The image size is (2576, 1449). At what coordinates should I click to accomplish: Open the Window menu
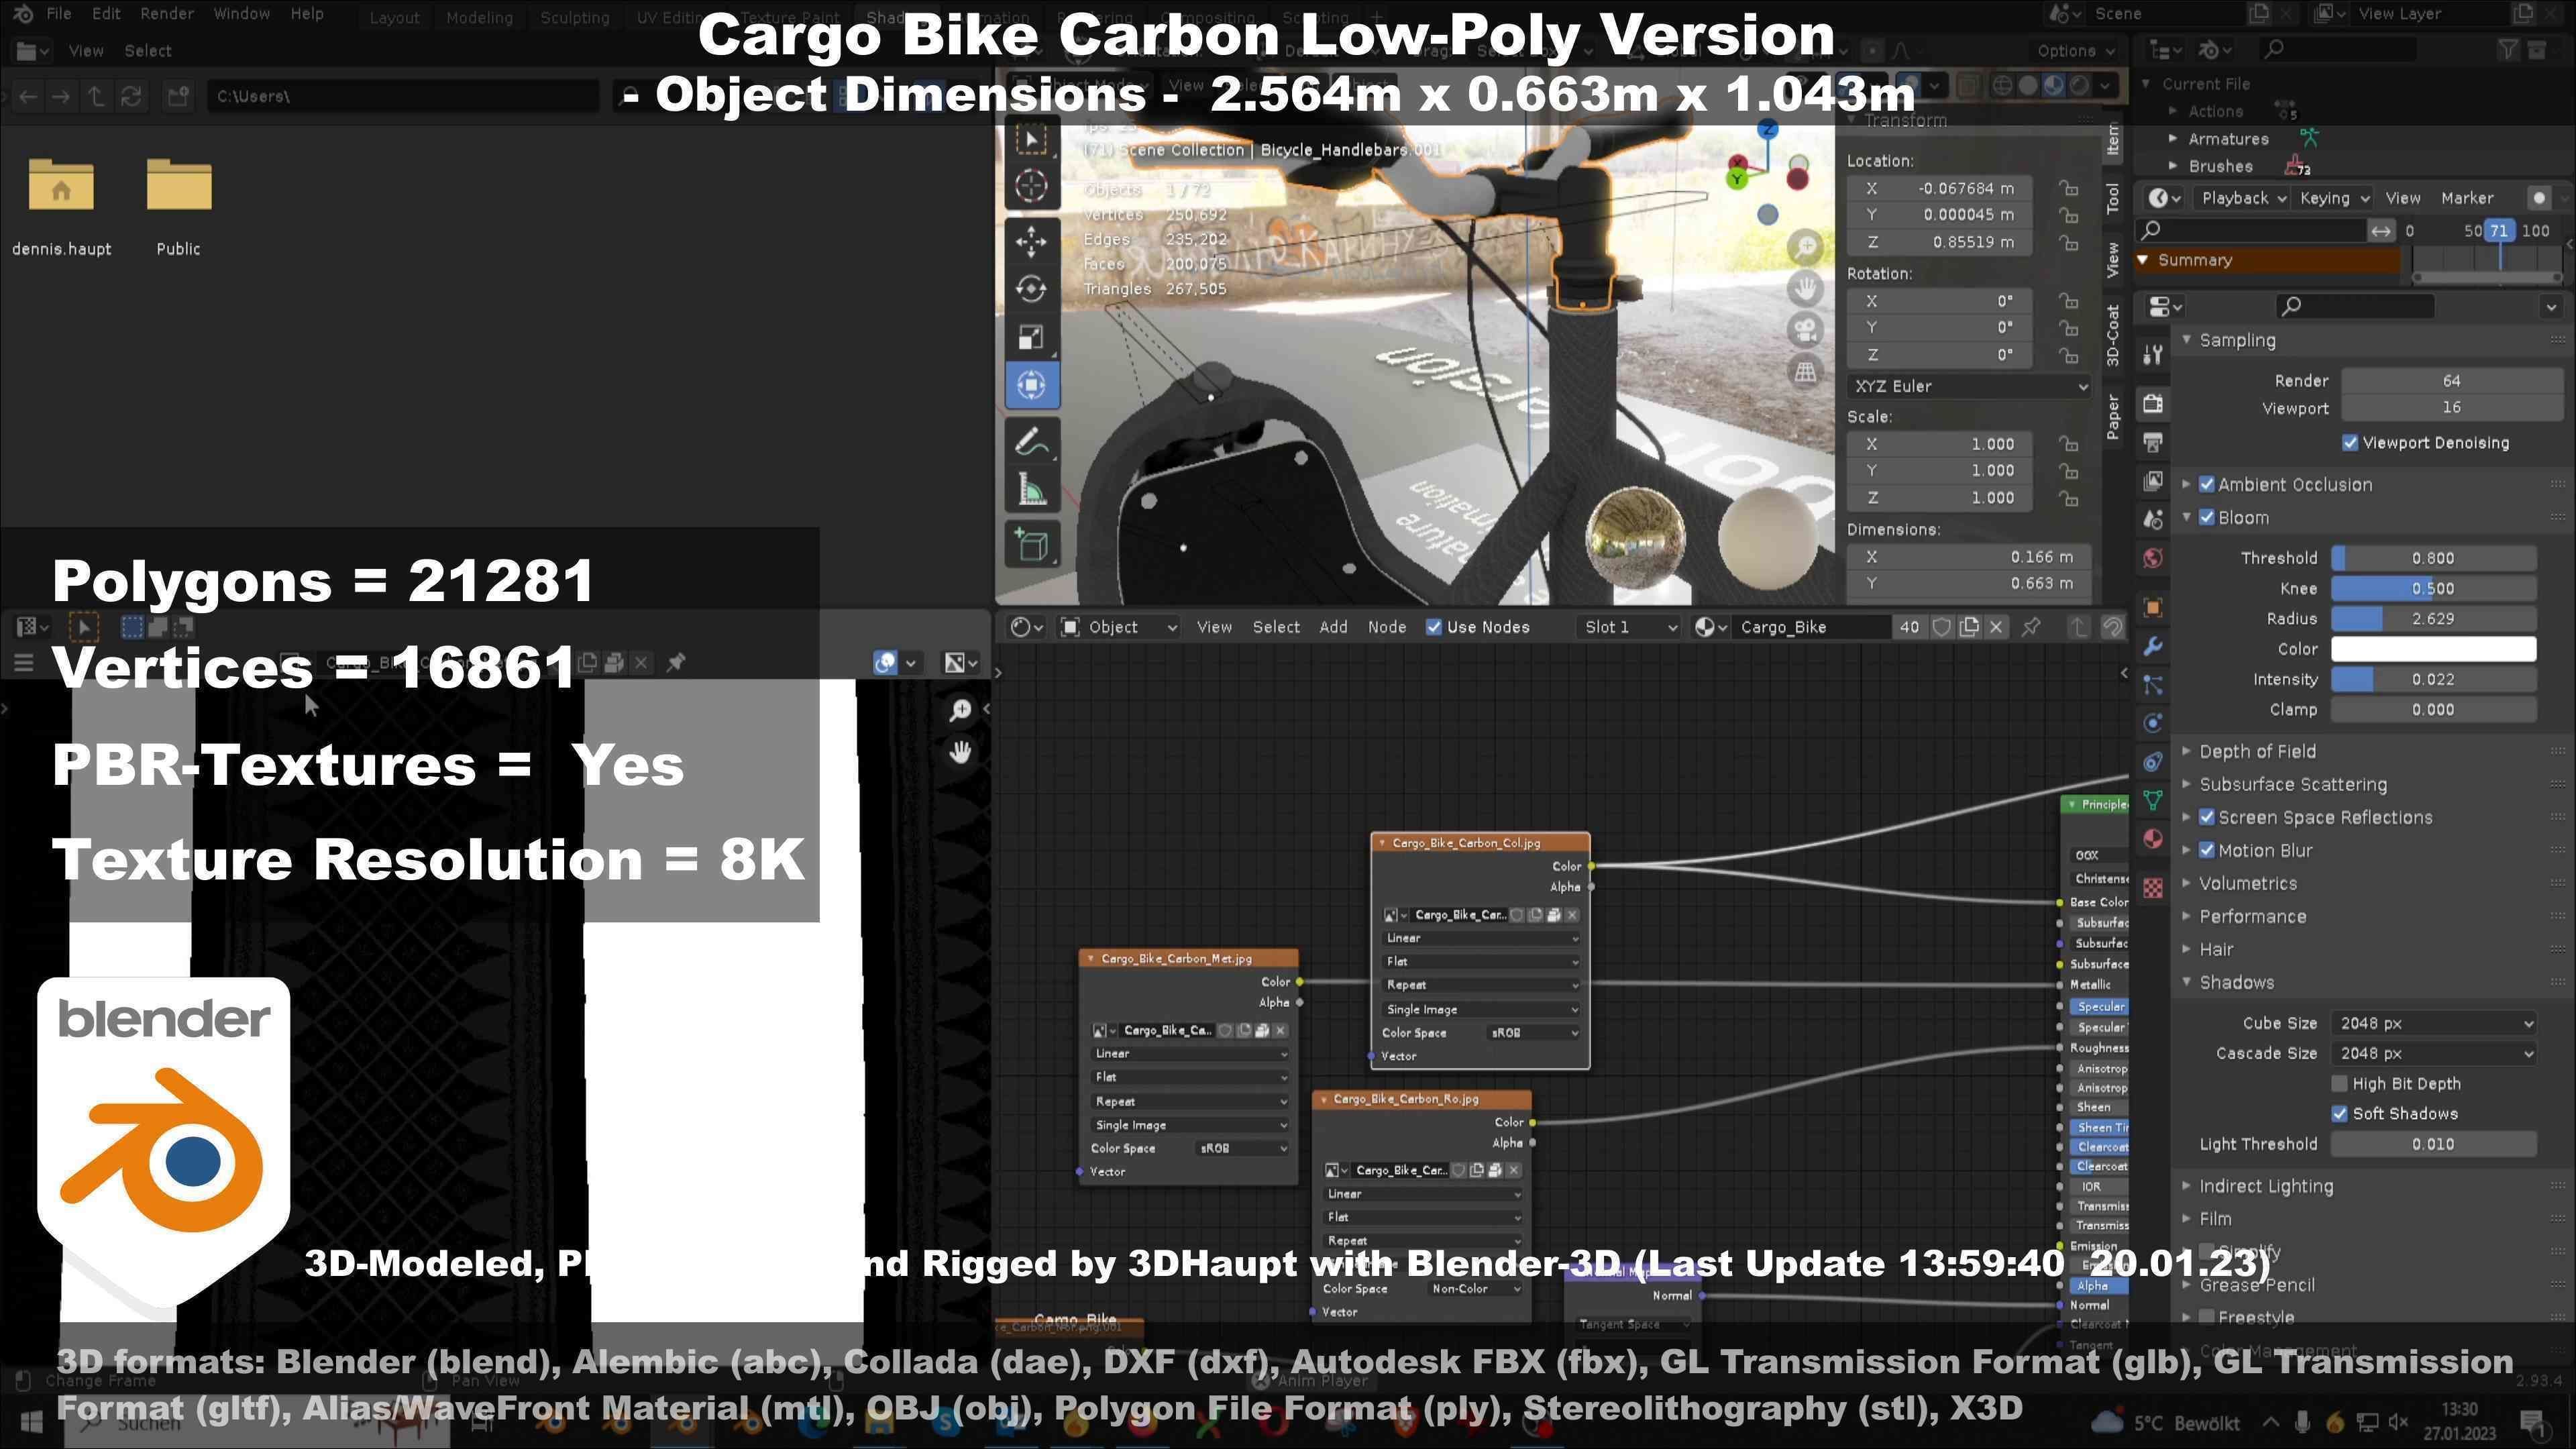click(x=242, y=14)
